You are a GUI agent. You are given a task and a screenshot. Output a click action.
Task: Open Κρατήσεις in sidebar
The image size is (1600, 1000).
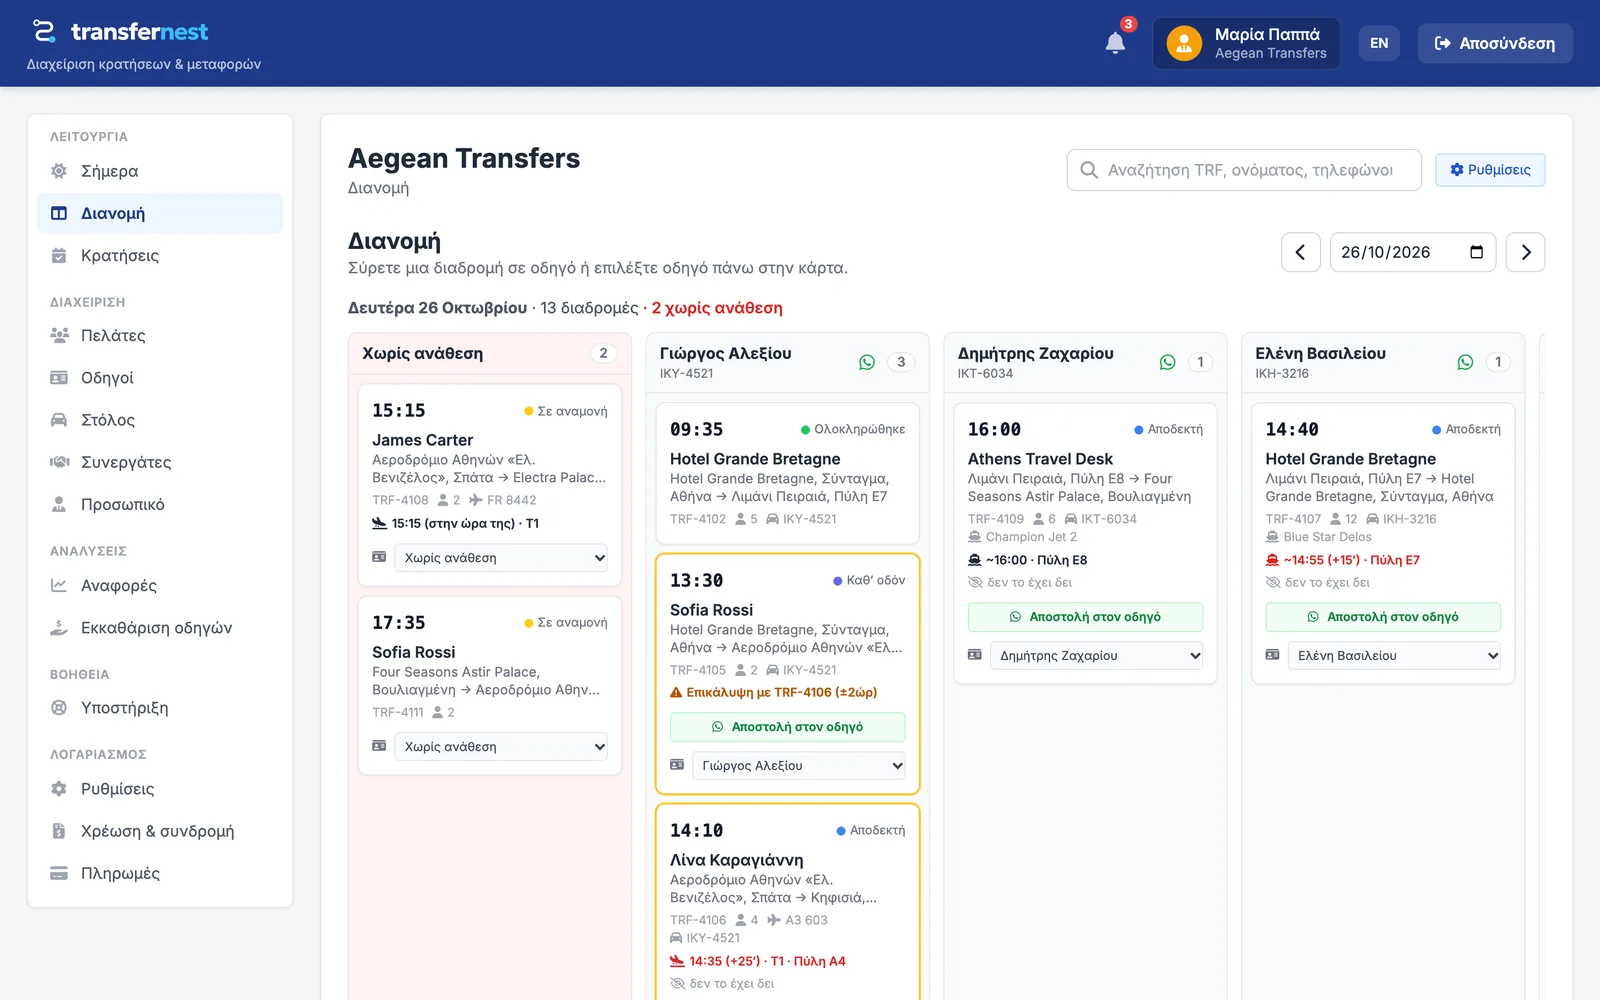click(160, 255)
